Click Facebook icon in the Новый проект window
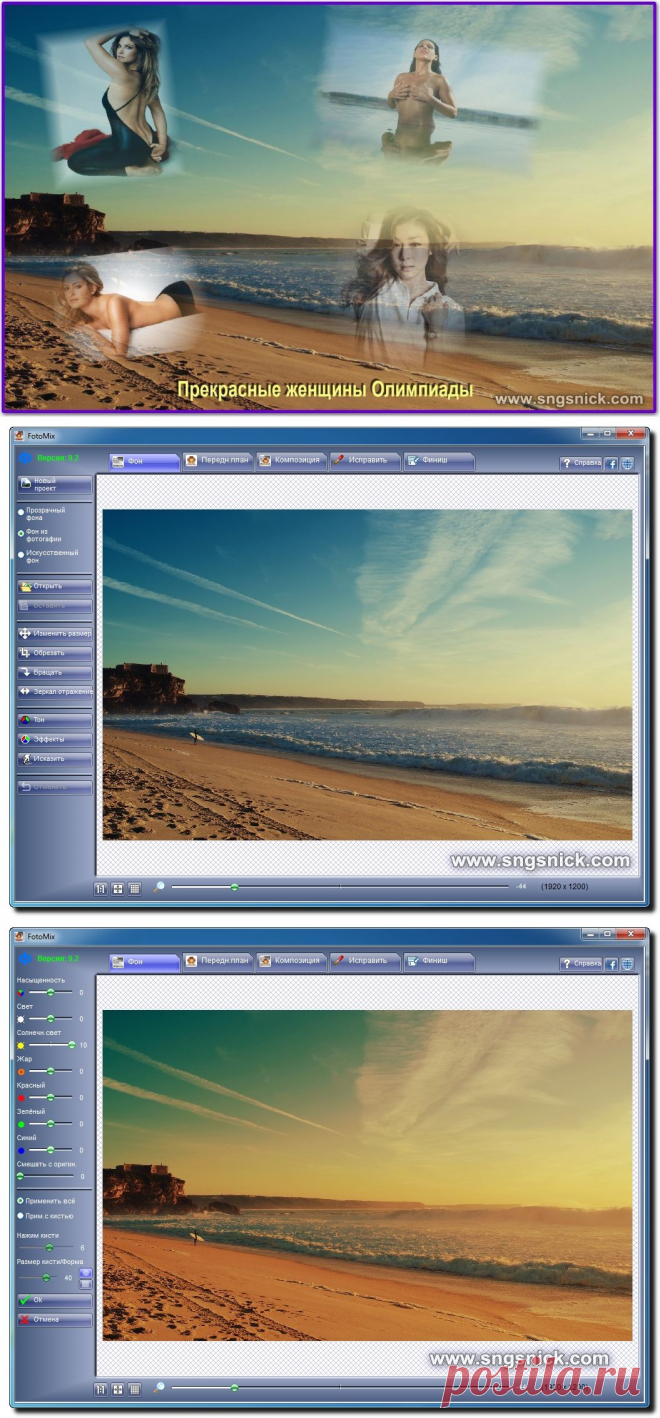The image size is (660, 1418). 612,463
